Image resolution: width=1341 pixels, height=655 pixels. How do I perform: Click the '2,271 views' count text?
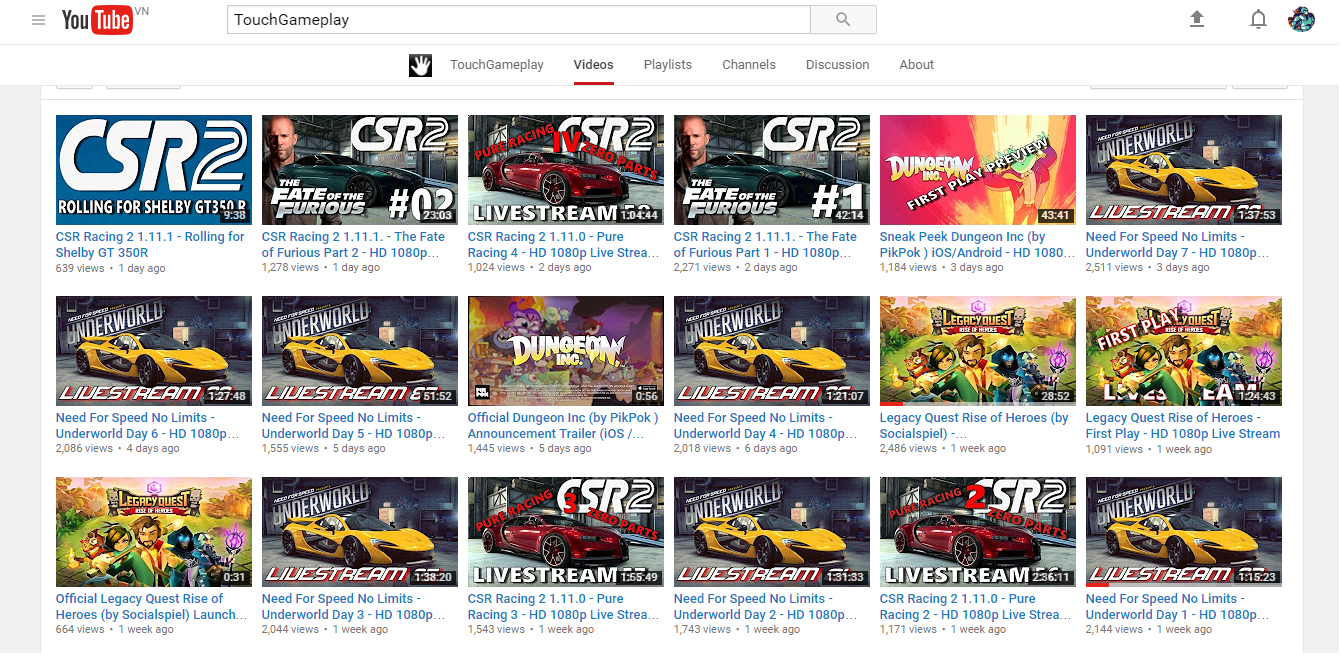703,269
